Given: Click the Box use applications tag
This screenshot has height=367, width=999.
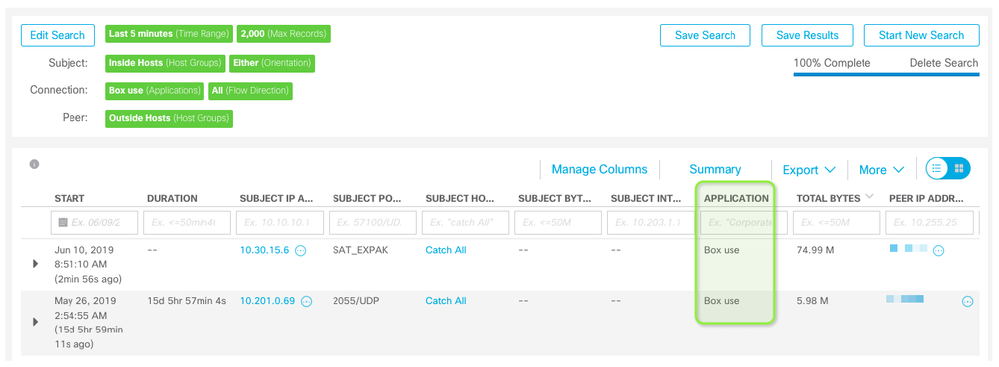Looking at the screenshot, I should (x=154, y=90).
